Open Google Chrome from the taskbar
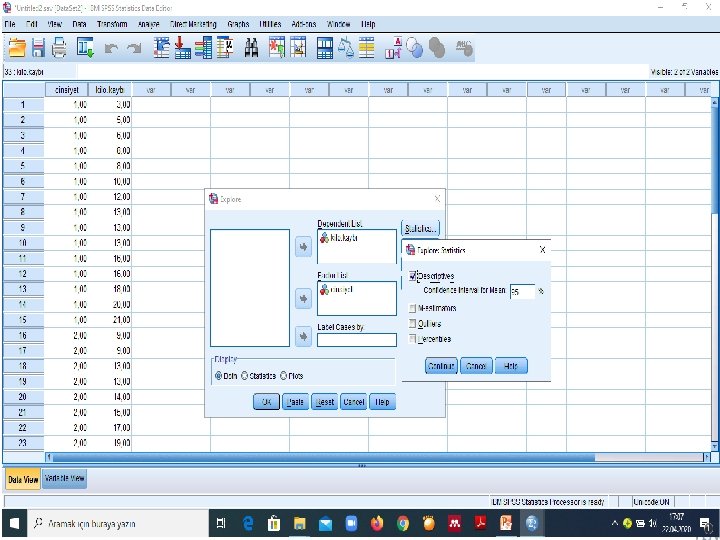The image size is (720, 540). (403, 523)
